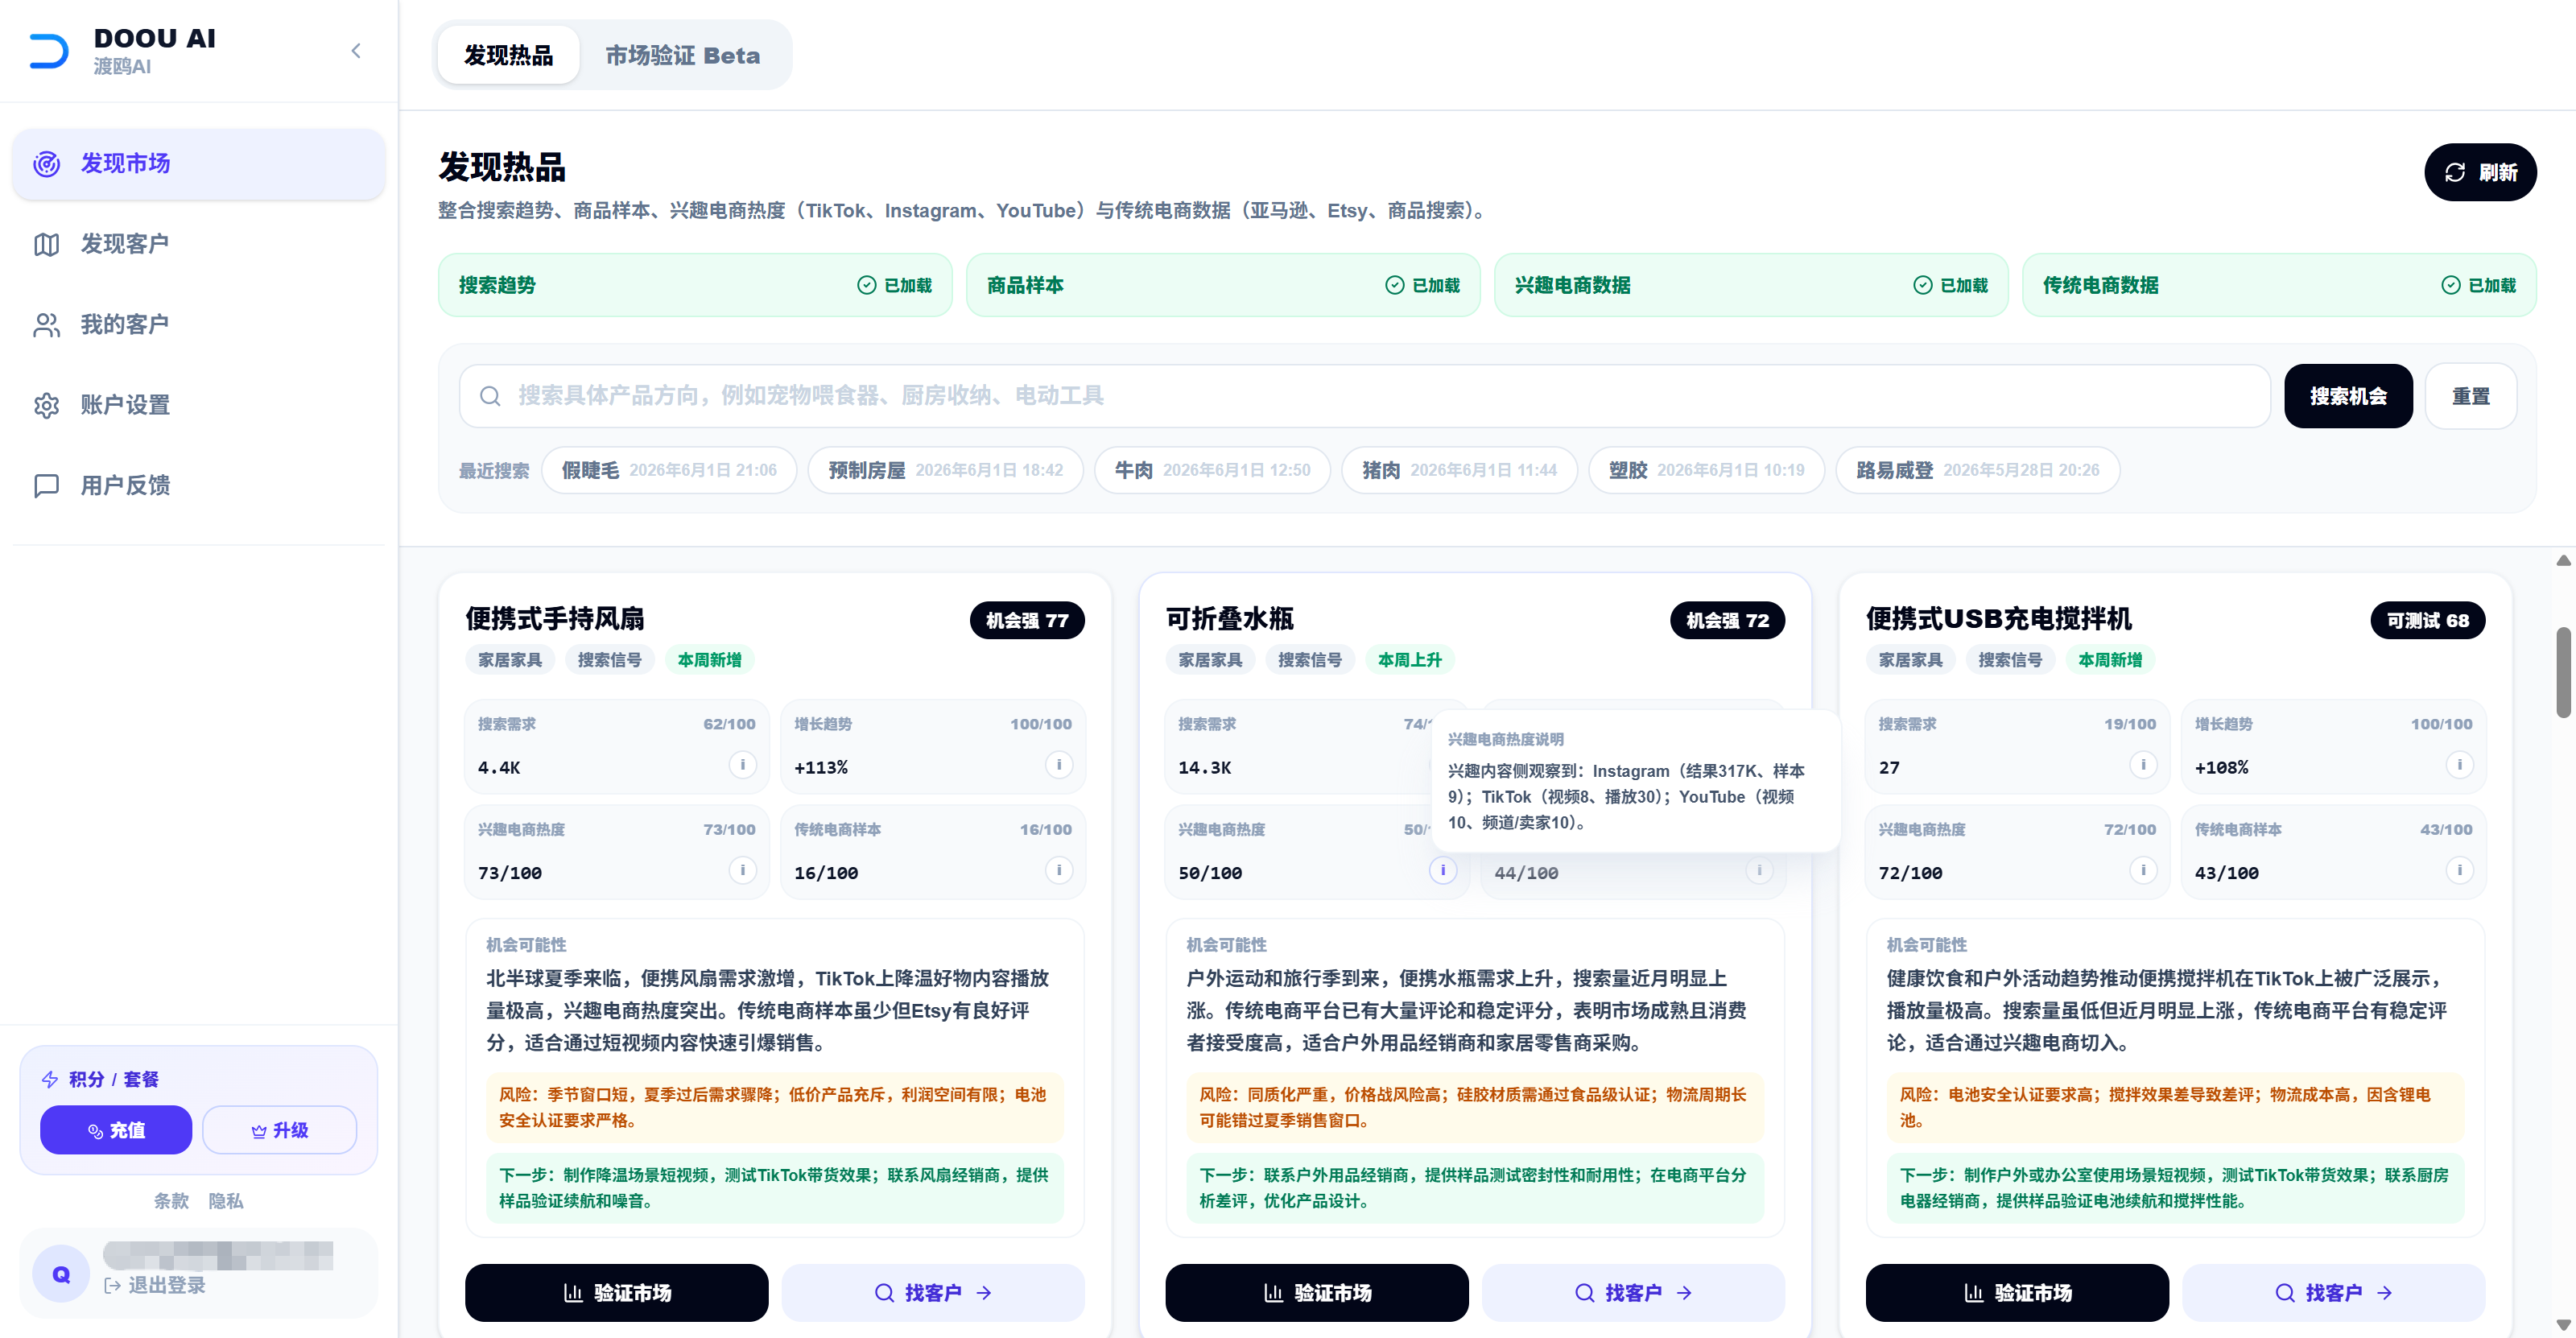This screenshot has height=1338, width=2576.
Task: Click 找客户 on 便携式USB充电搅拌机 card
Action: click(2333, 1293)
